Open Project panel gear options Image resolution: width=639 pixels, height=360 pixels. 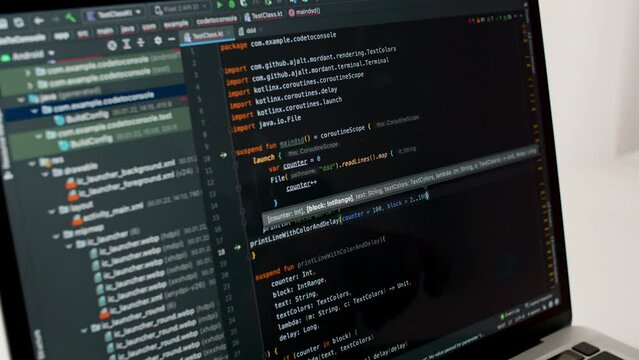(158, 40)
